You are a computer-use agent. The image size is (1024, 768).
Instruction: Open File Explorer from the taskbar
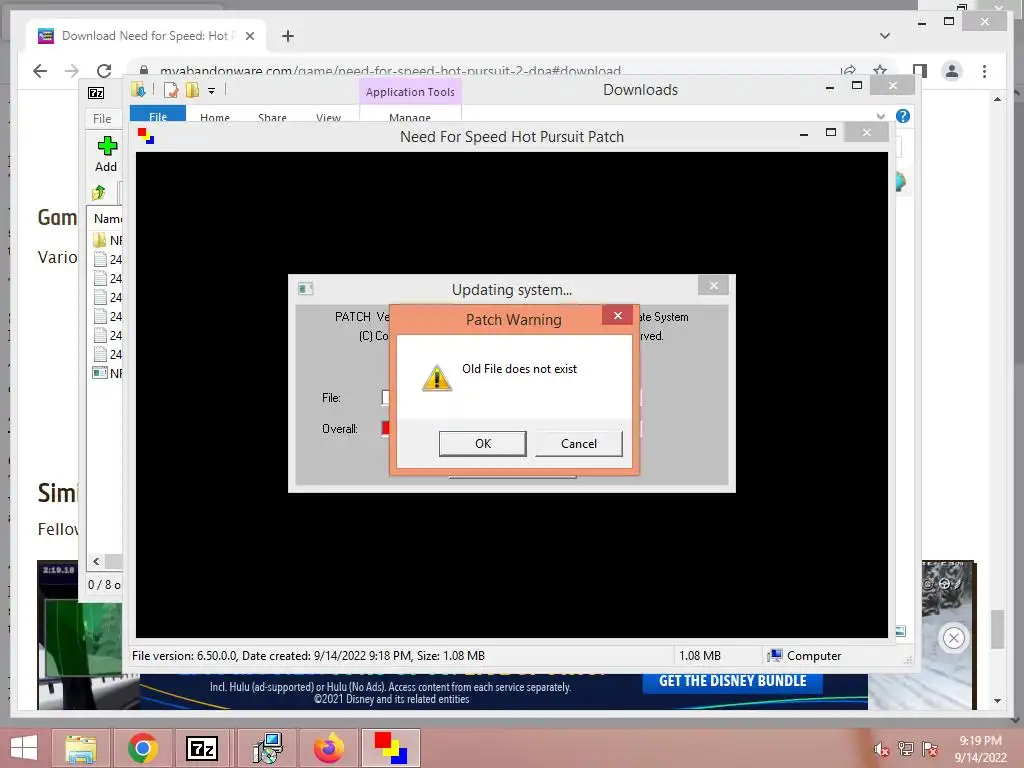coord(81,748)
